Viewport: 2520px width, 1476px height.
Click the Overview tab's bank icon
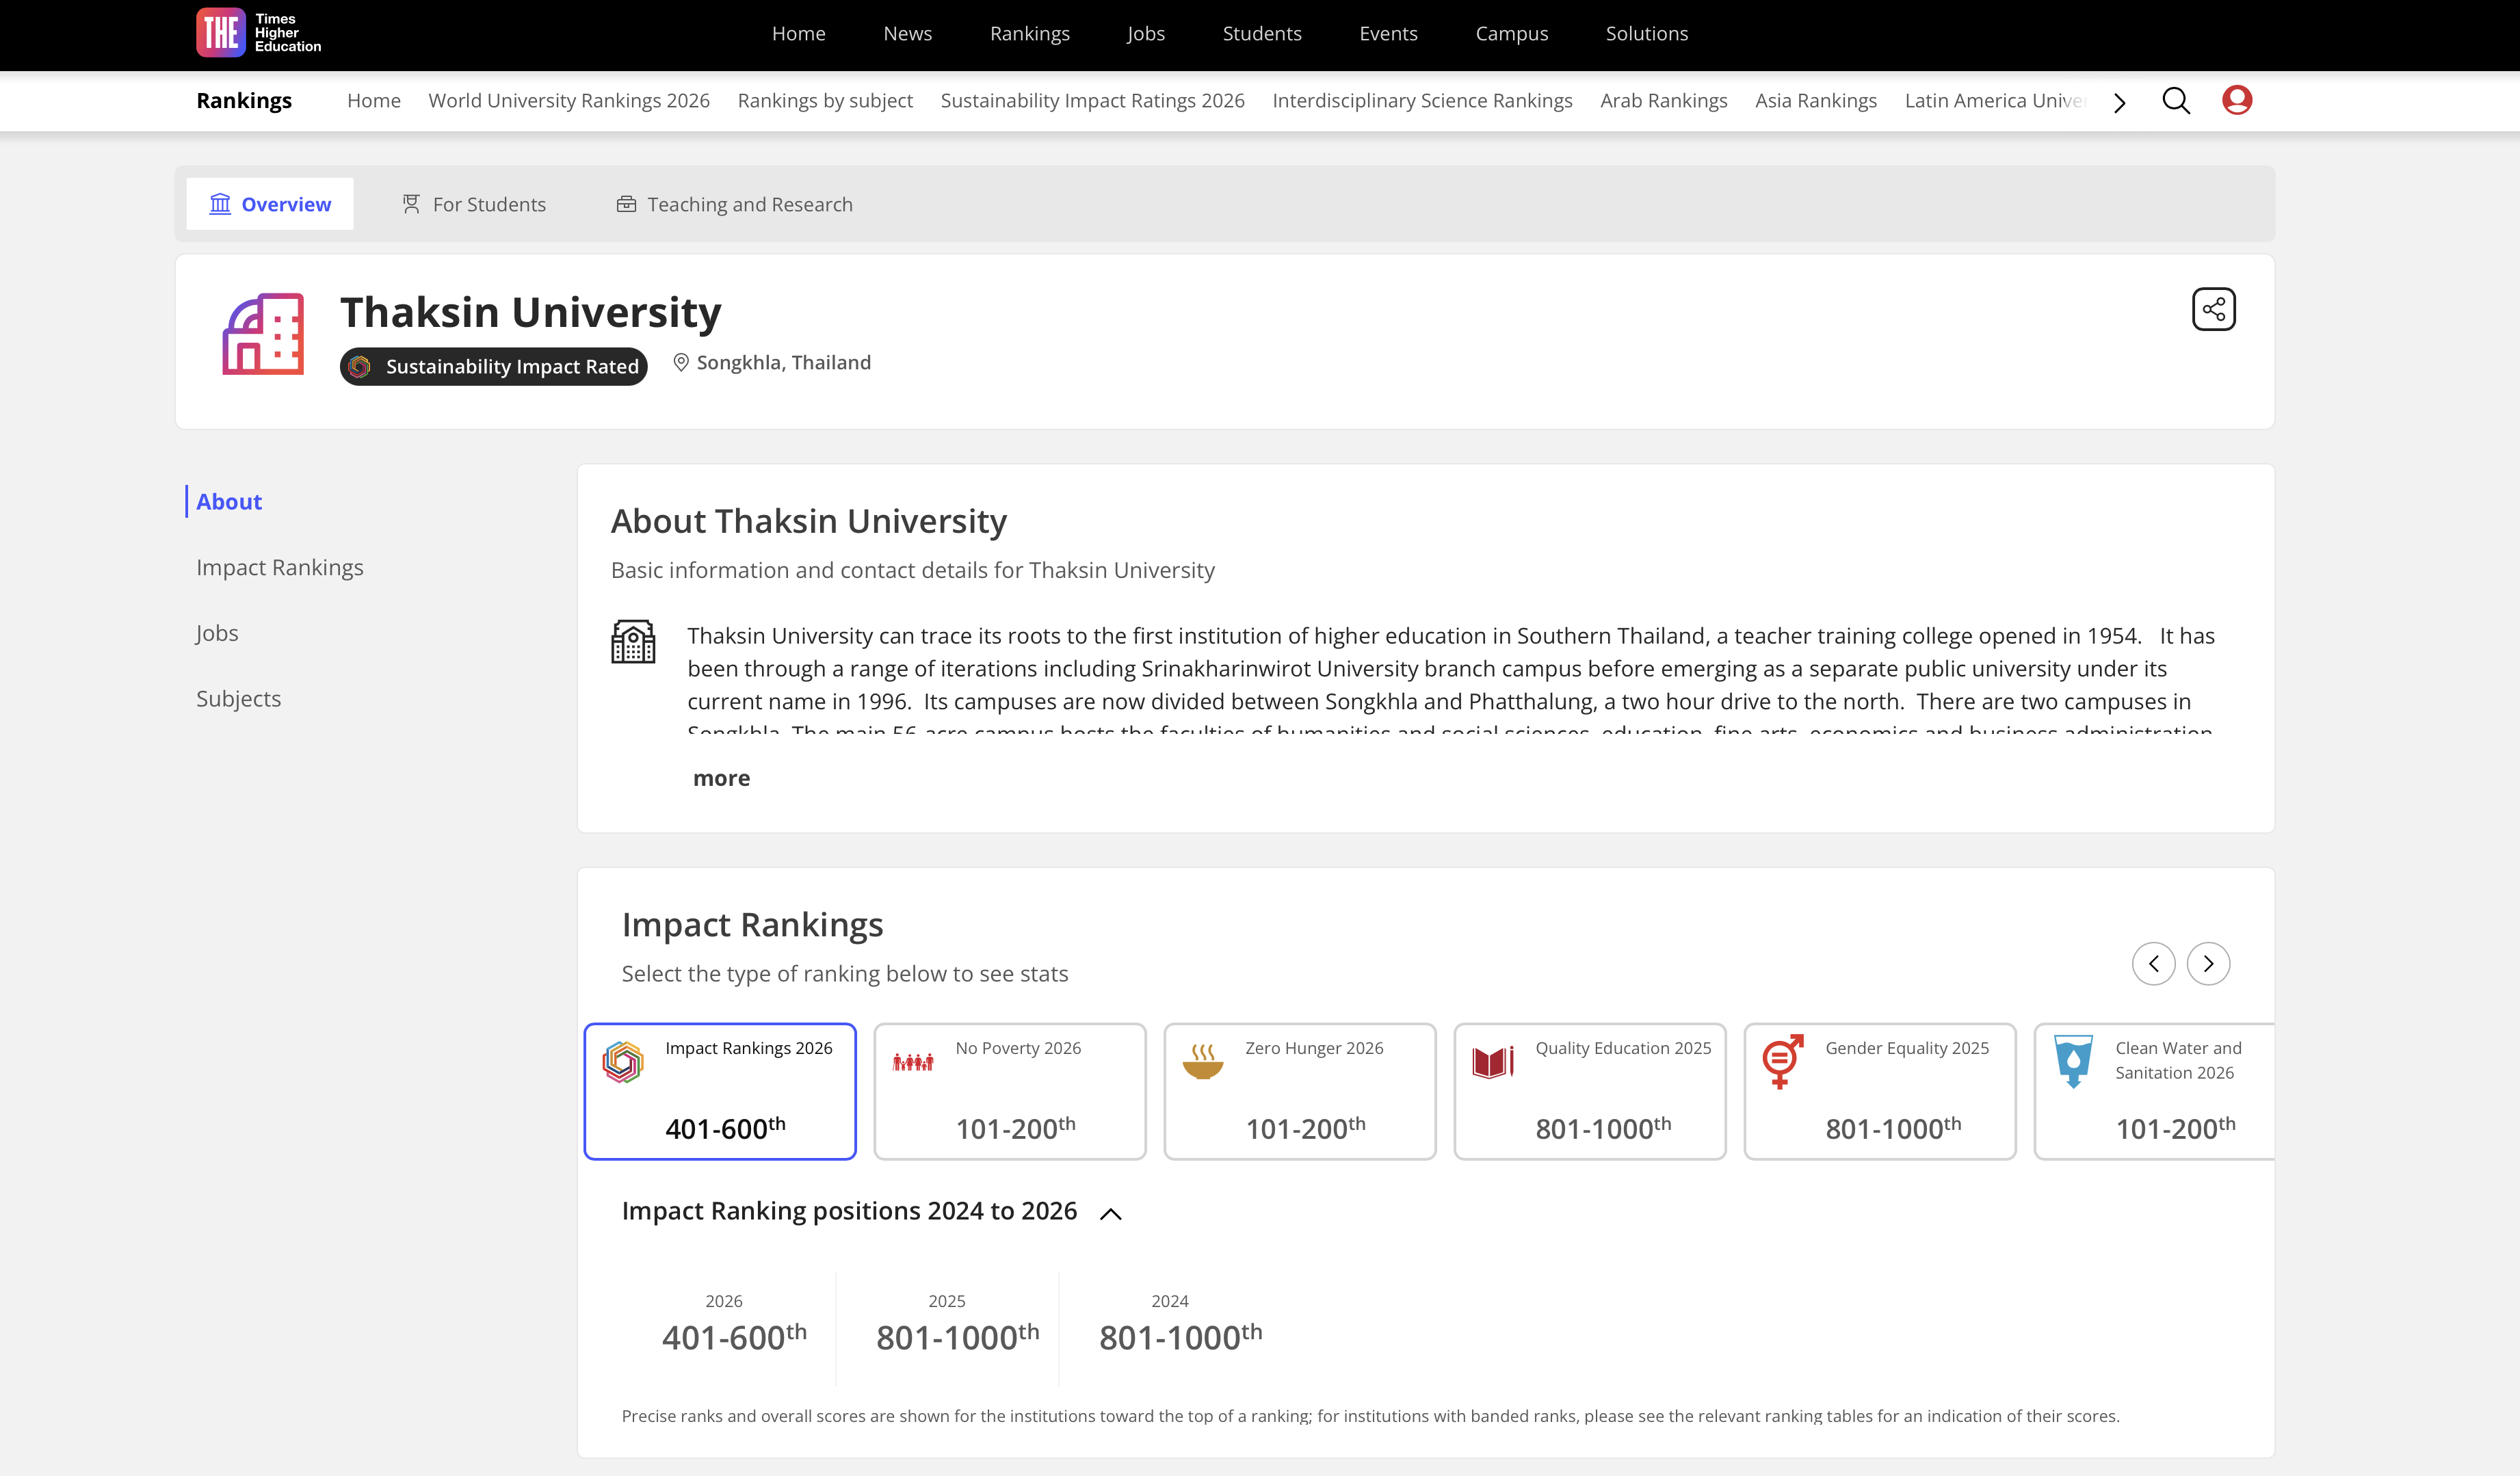[220, 204]
